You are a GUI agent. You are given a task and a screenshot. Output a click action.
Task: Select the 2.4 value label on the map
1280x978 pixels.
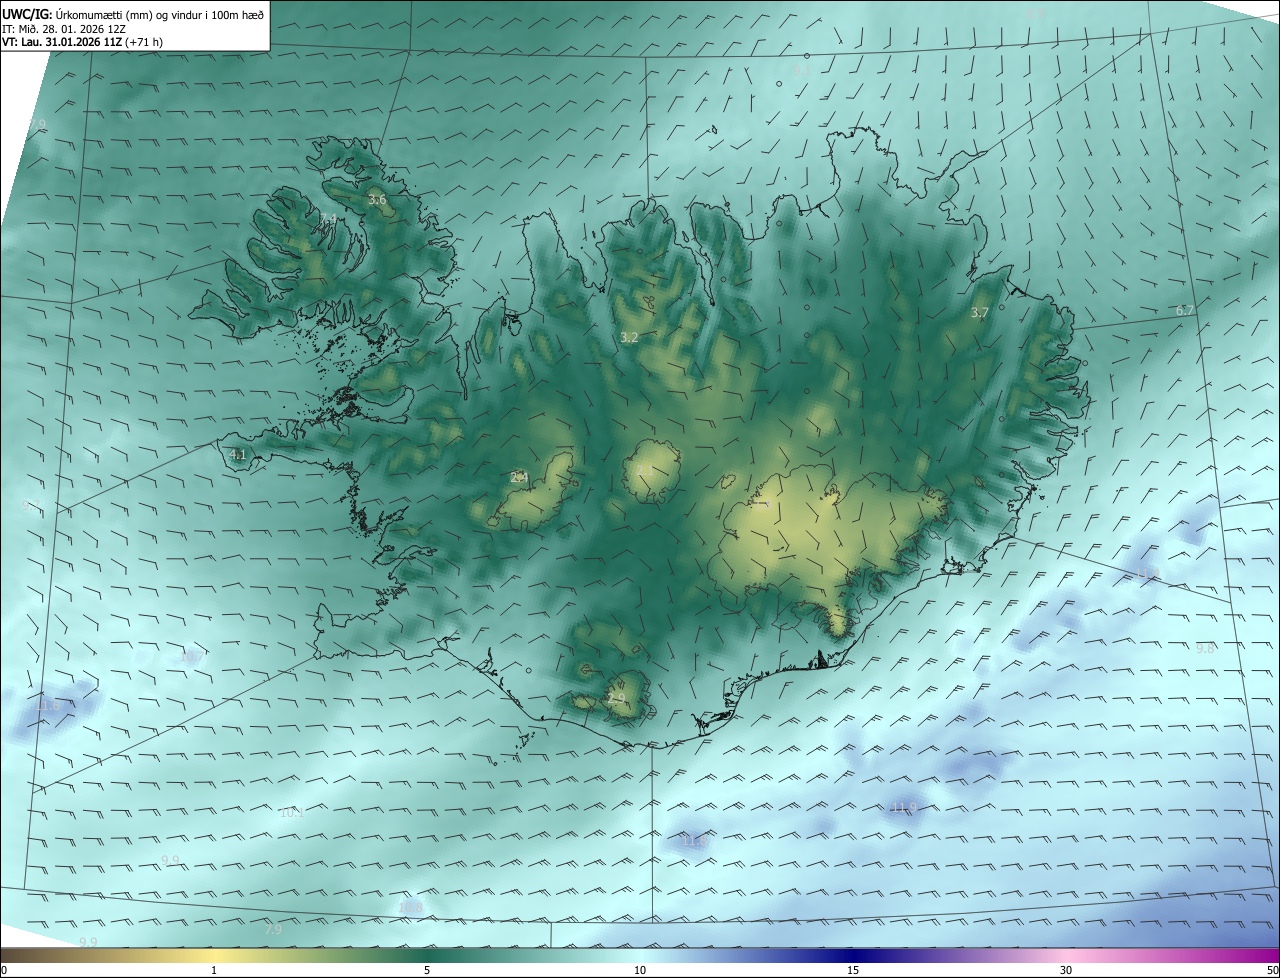[x=519, y=478]
